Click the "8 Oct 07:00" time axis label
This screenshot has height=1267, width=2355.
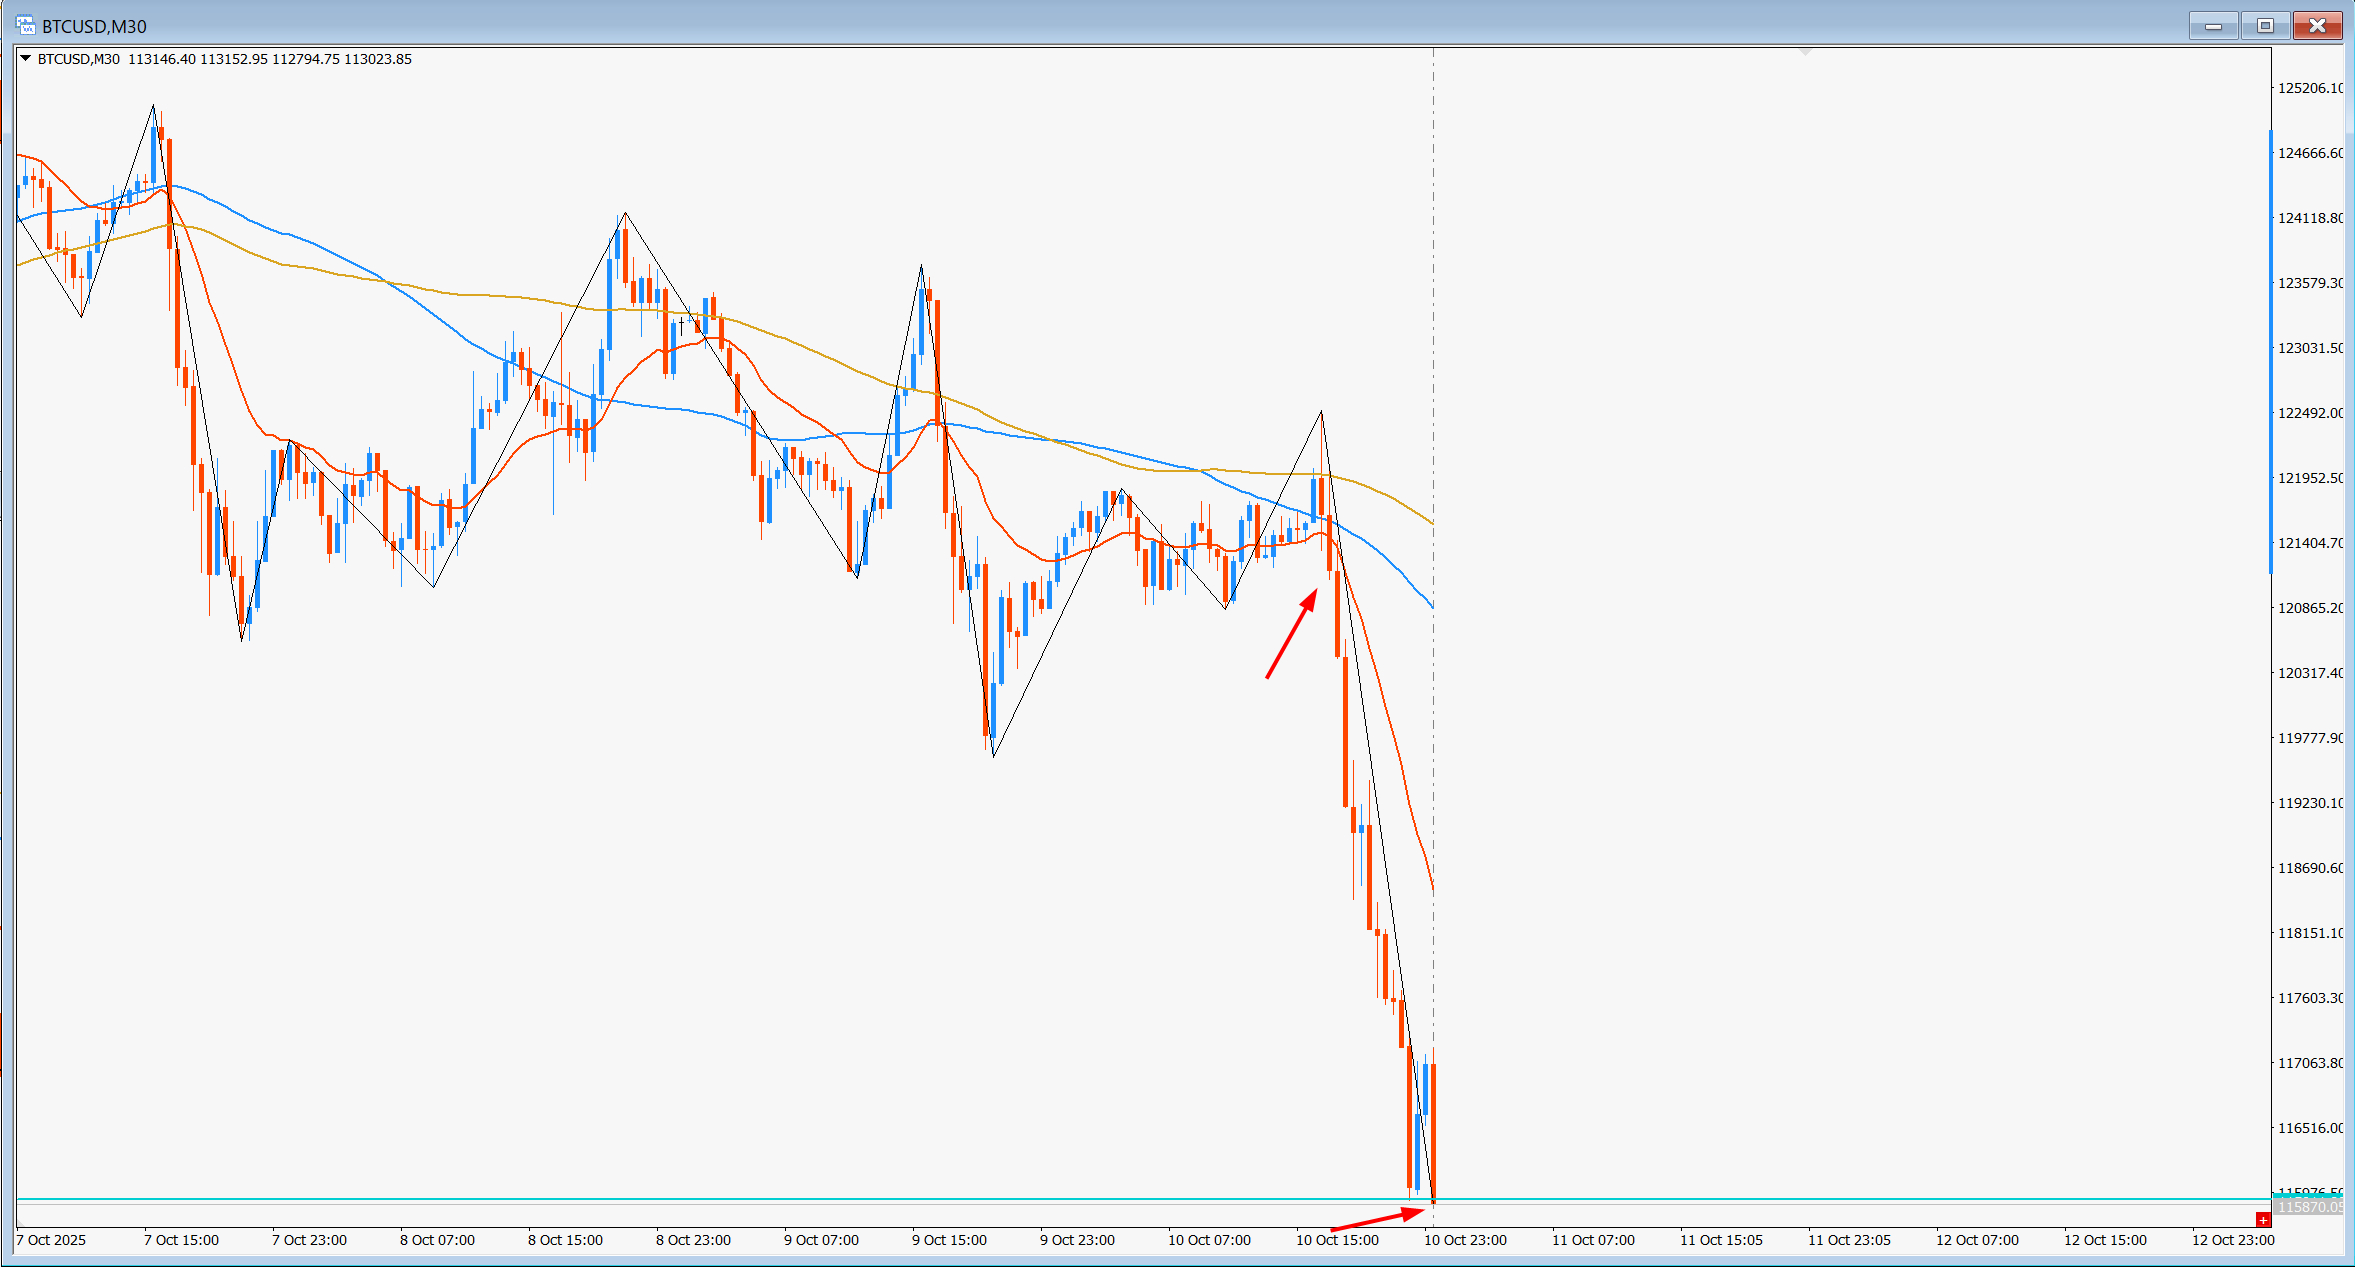tap(438, 1240)
